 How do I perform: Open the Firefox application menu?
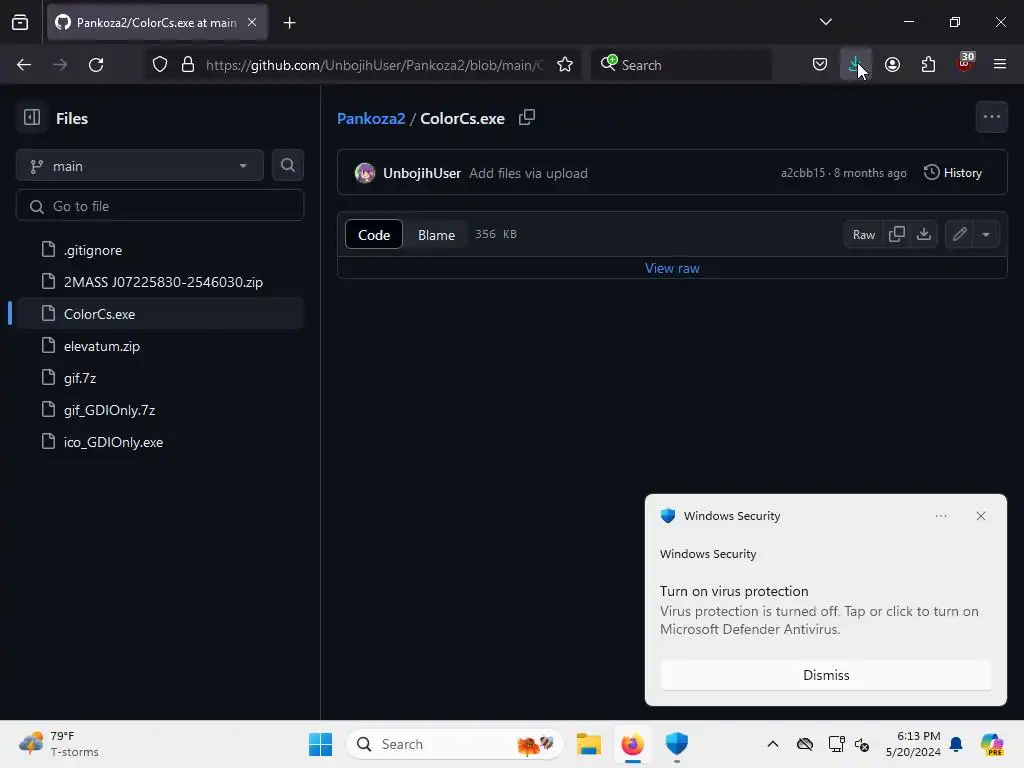click(999, 65)
